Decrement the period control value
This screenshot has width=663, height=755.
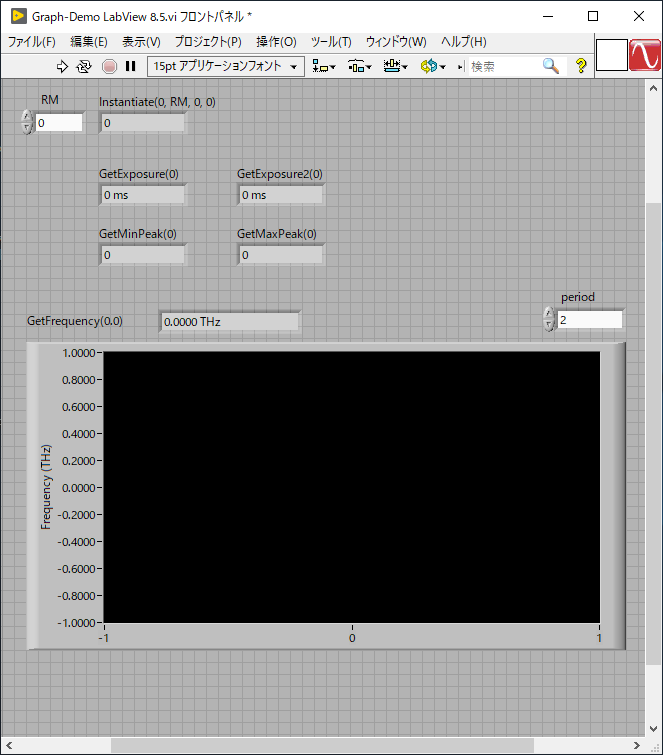[548, 325]
